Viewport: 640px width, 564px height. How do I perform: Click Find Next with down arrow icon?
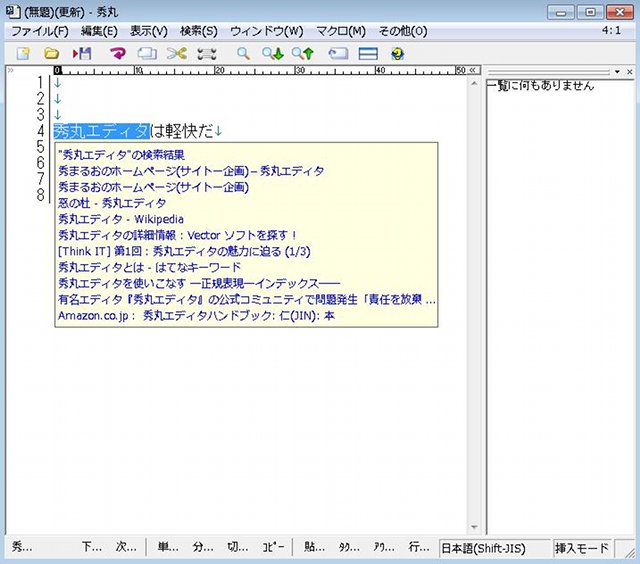273,53
